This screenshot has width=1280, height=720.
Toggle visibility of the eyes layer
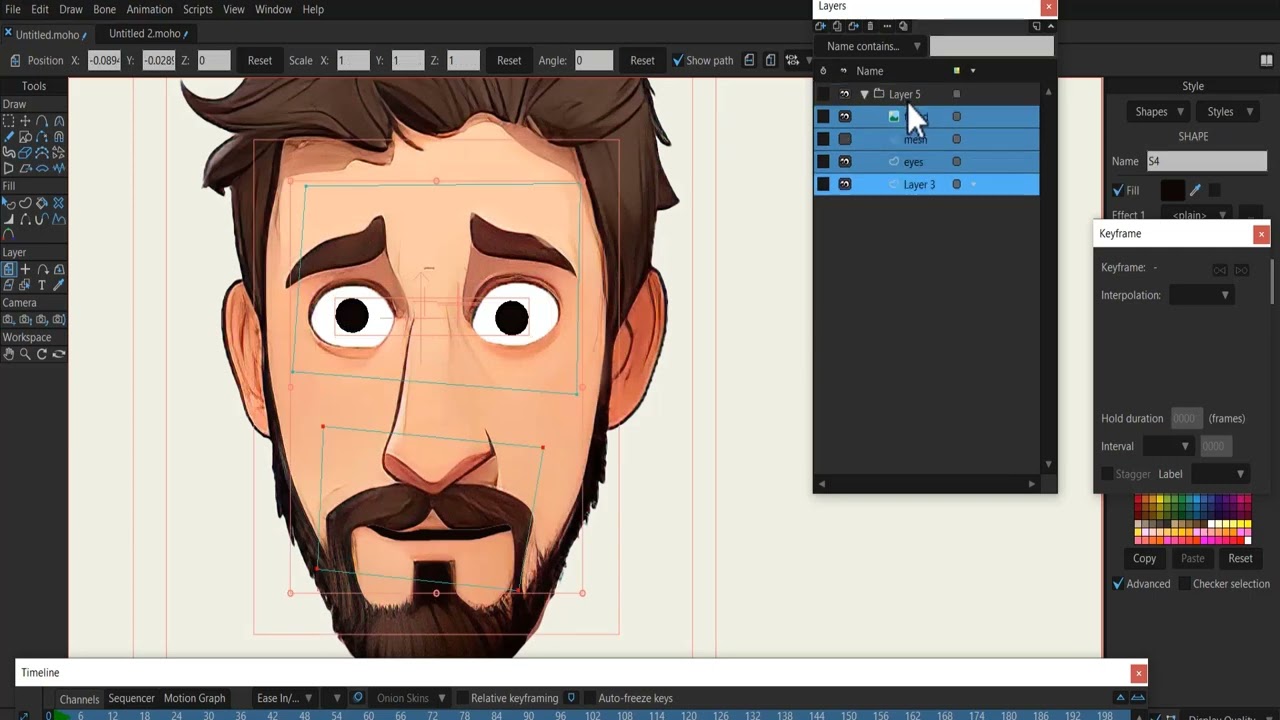coord(845,162)
